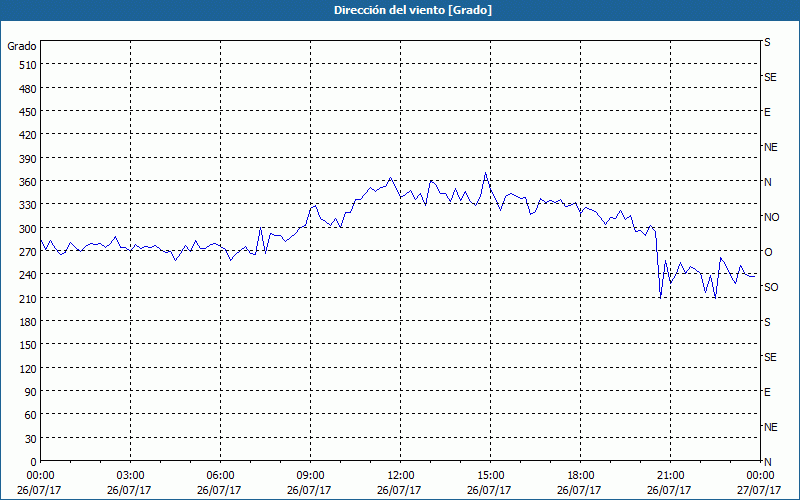Click the "E" compass label level with 450
800x500 pixels.
tap(767, 112)
